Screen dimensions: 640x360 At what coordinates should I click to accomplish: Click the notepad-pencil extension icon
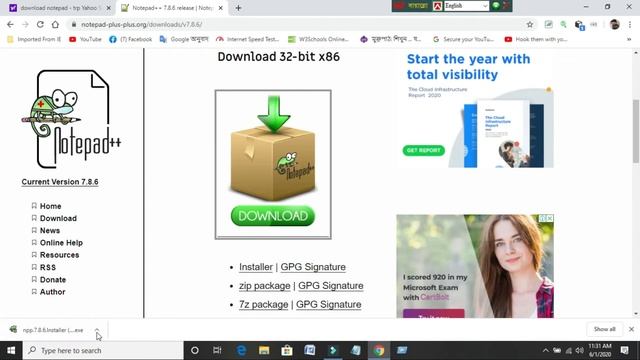tap(549, 24)
